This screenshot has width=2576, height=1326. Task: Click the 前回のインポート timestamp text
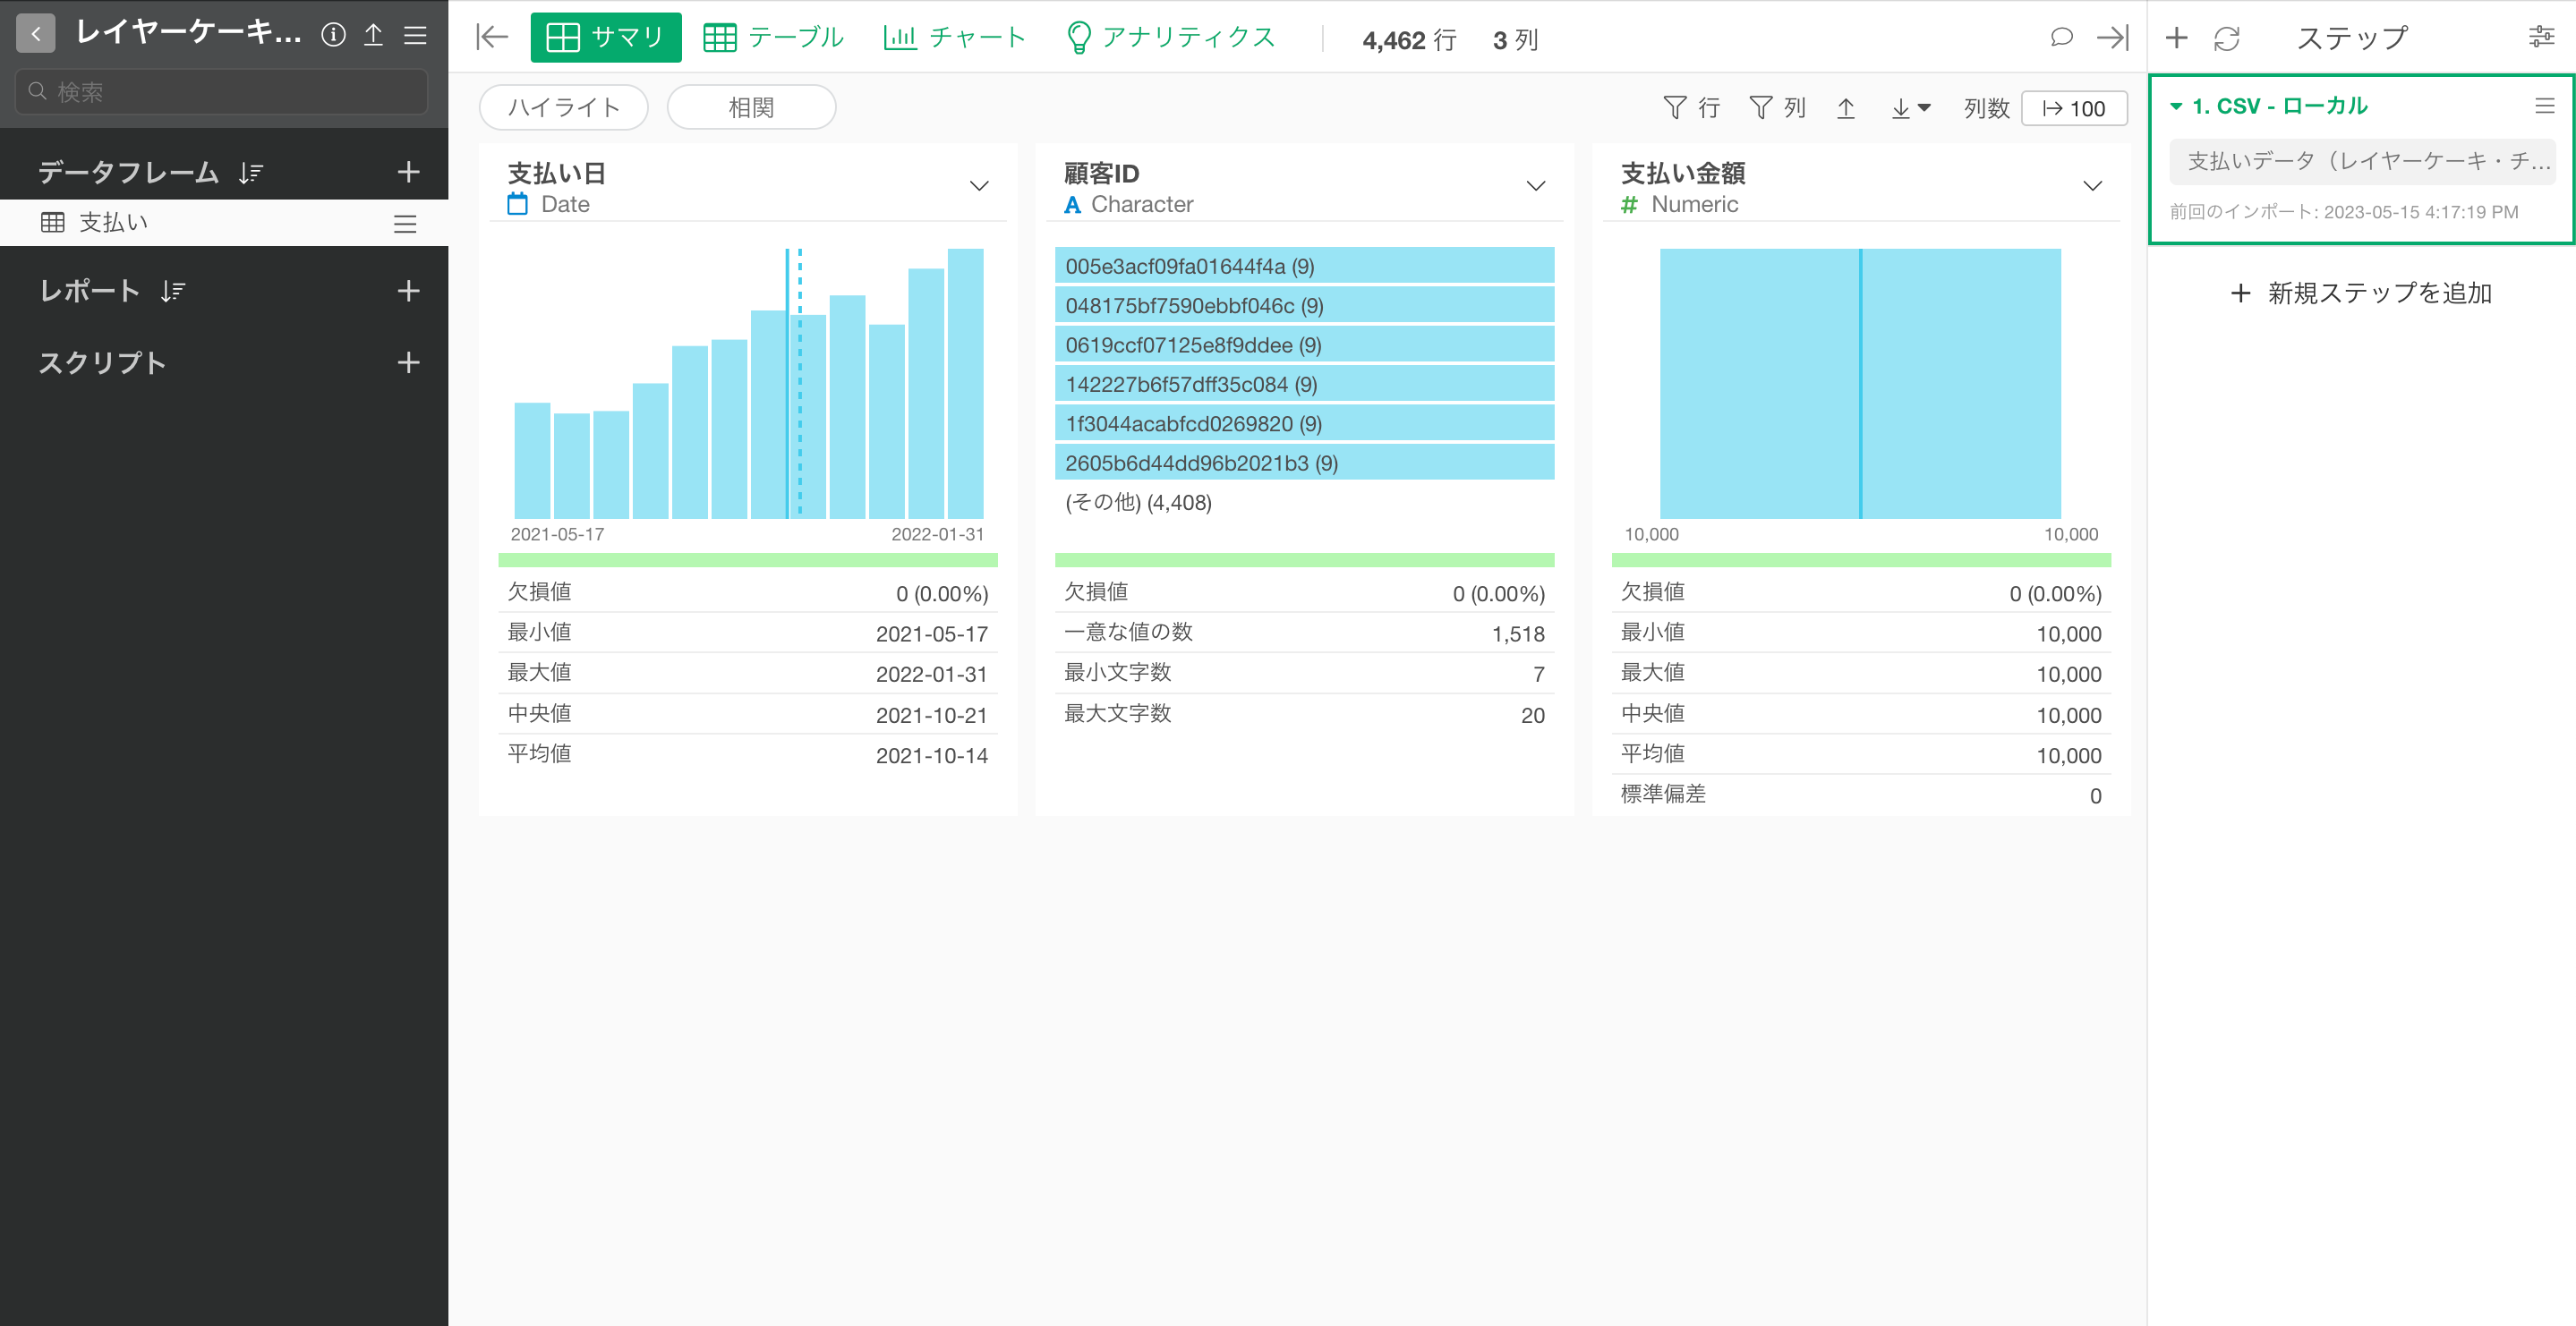pos(2343,212)
